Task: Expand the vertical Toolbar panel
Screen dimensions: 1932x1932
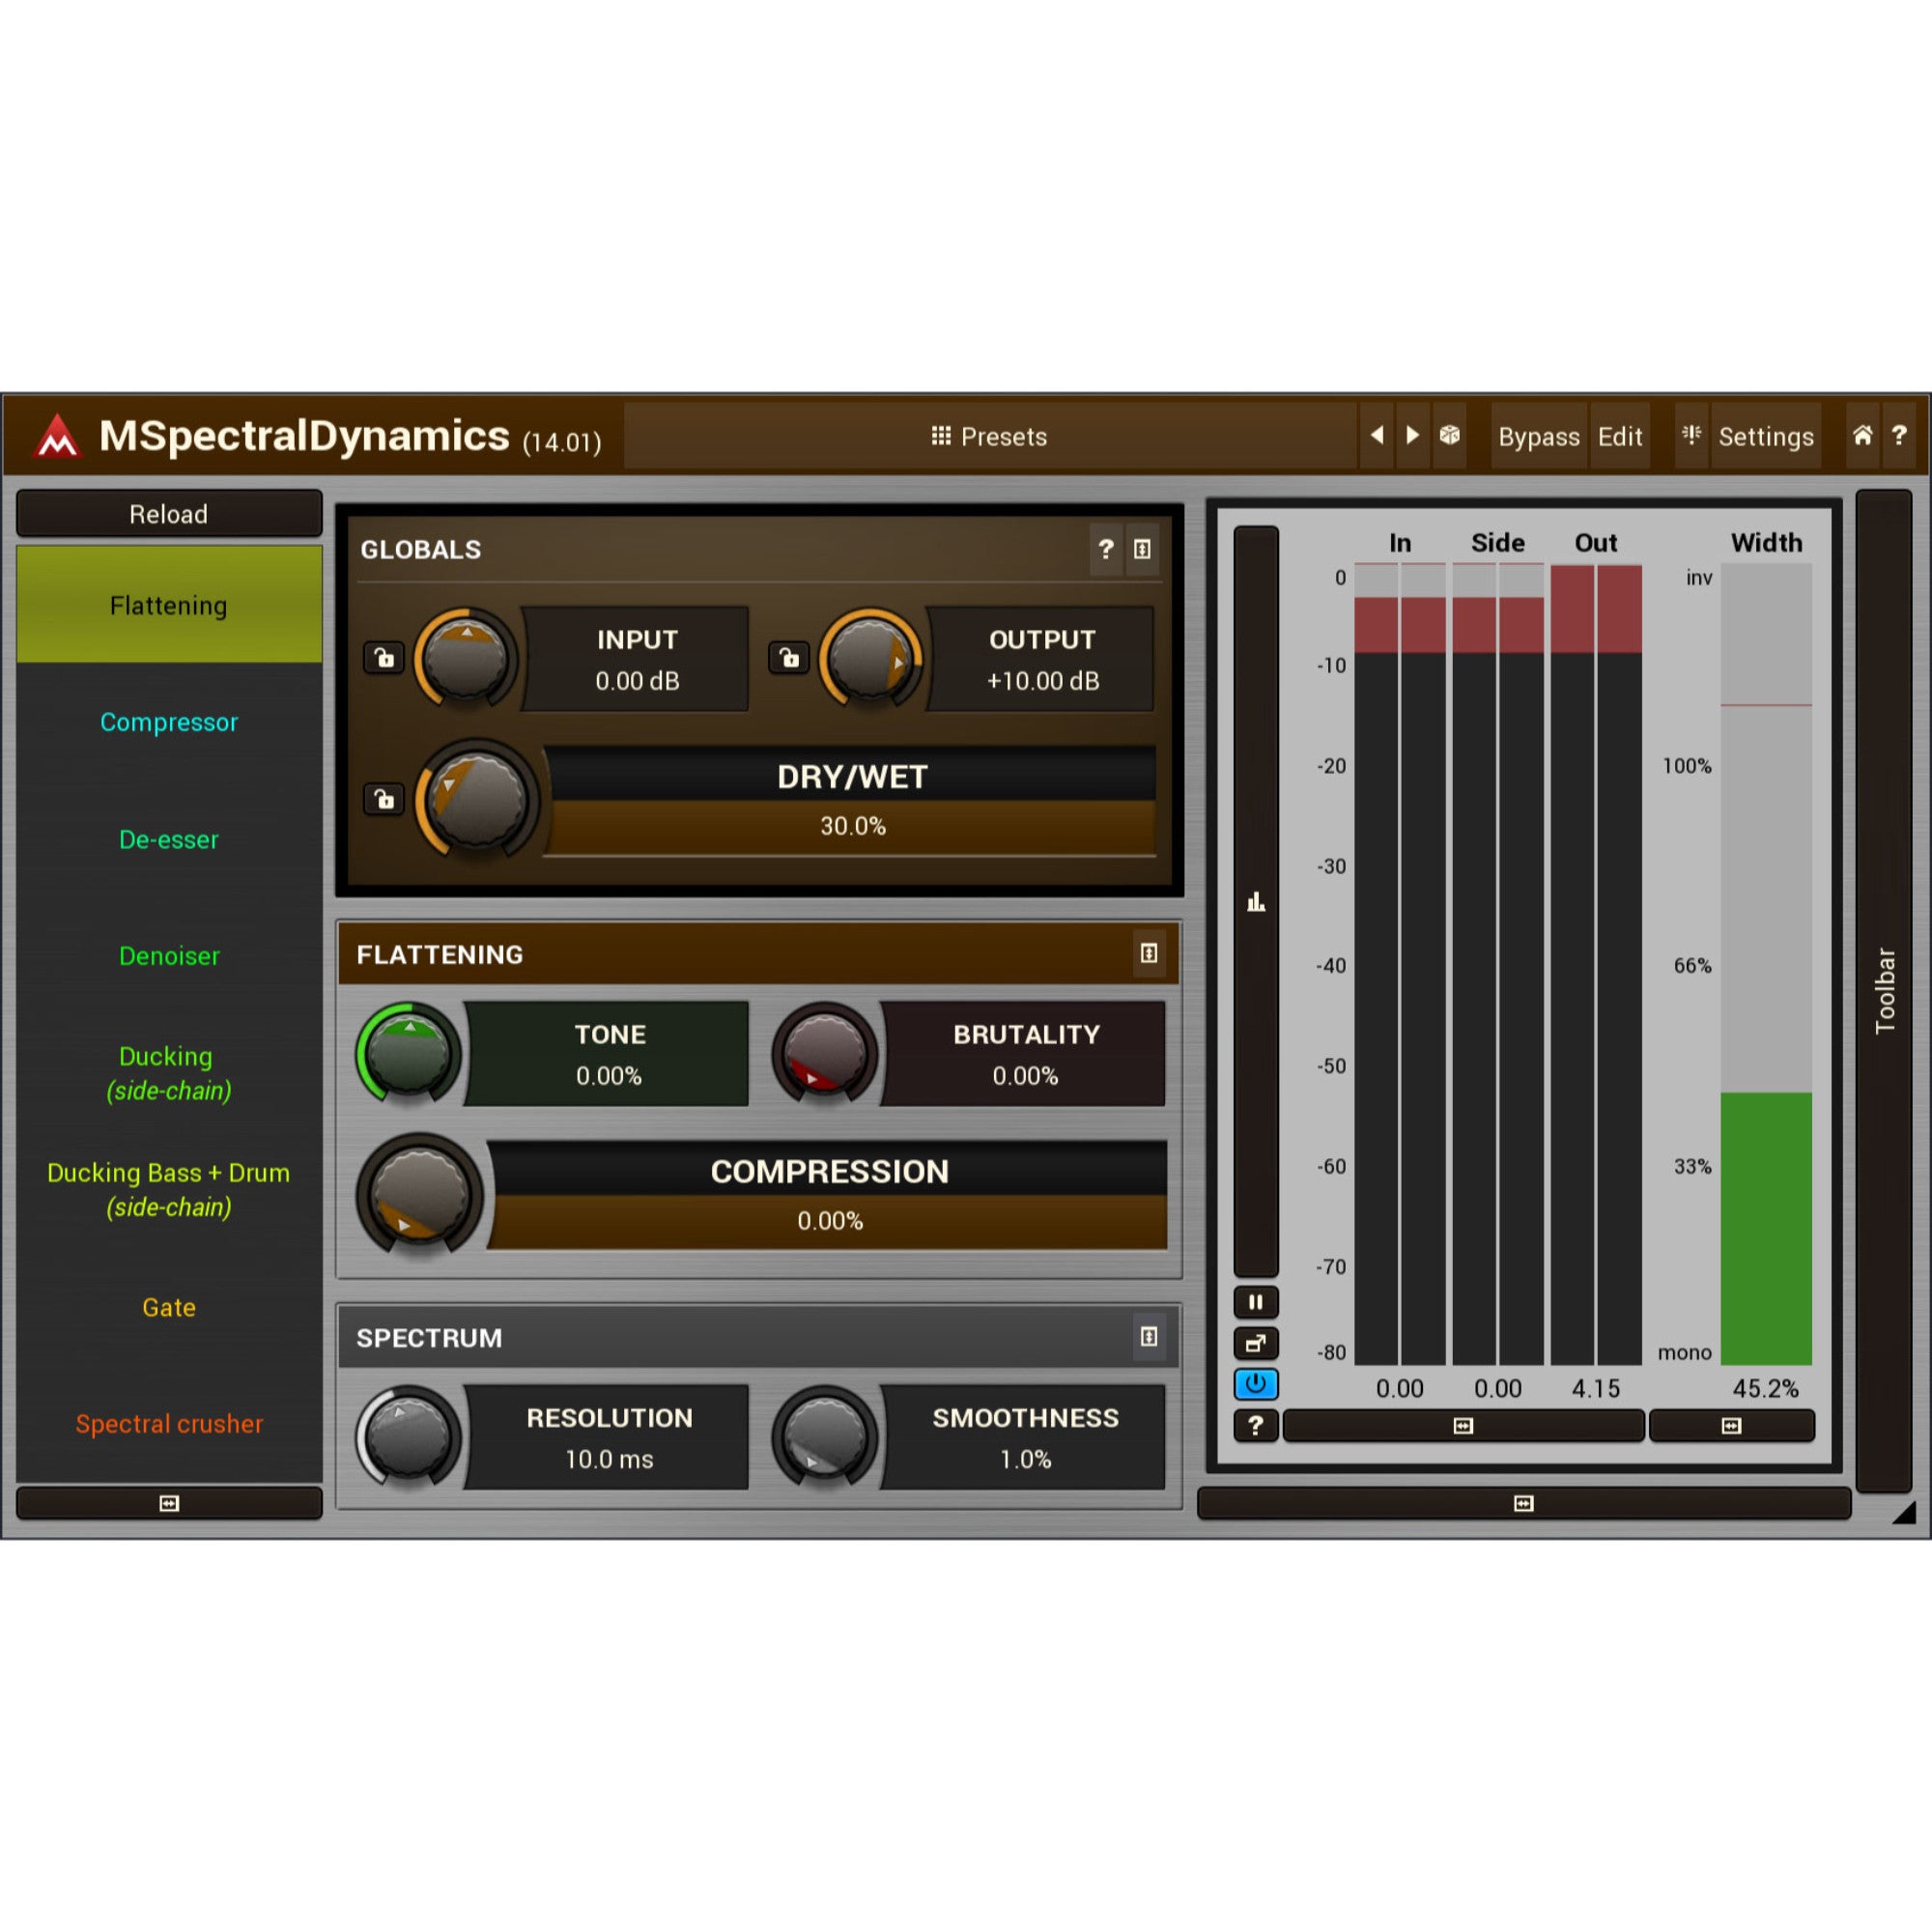Action: 1884,990
